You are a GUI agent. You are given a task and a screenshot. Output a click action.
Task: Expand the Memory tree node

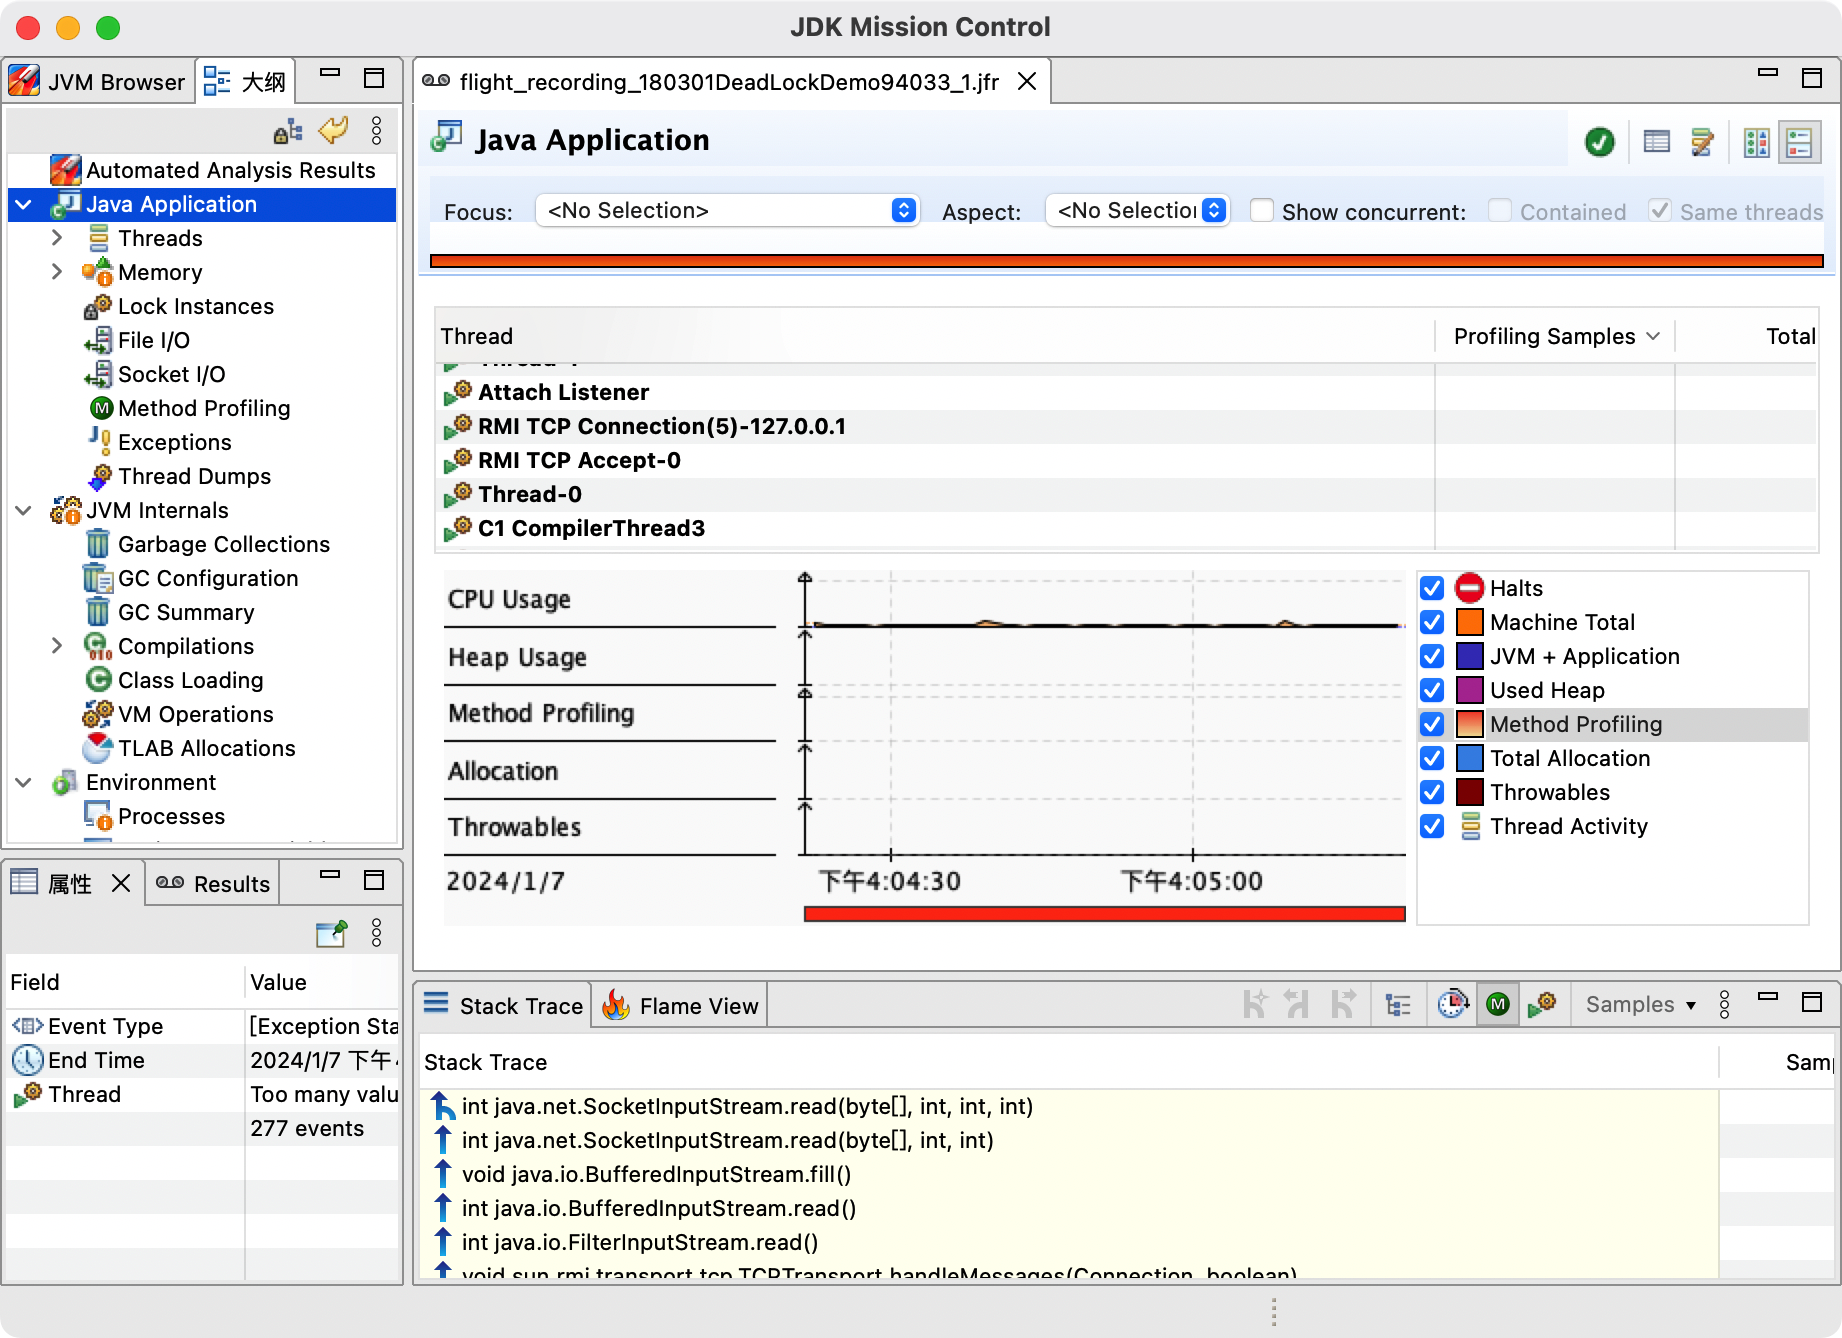coord(57,272)
